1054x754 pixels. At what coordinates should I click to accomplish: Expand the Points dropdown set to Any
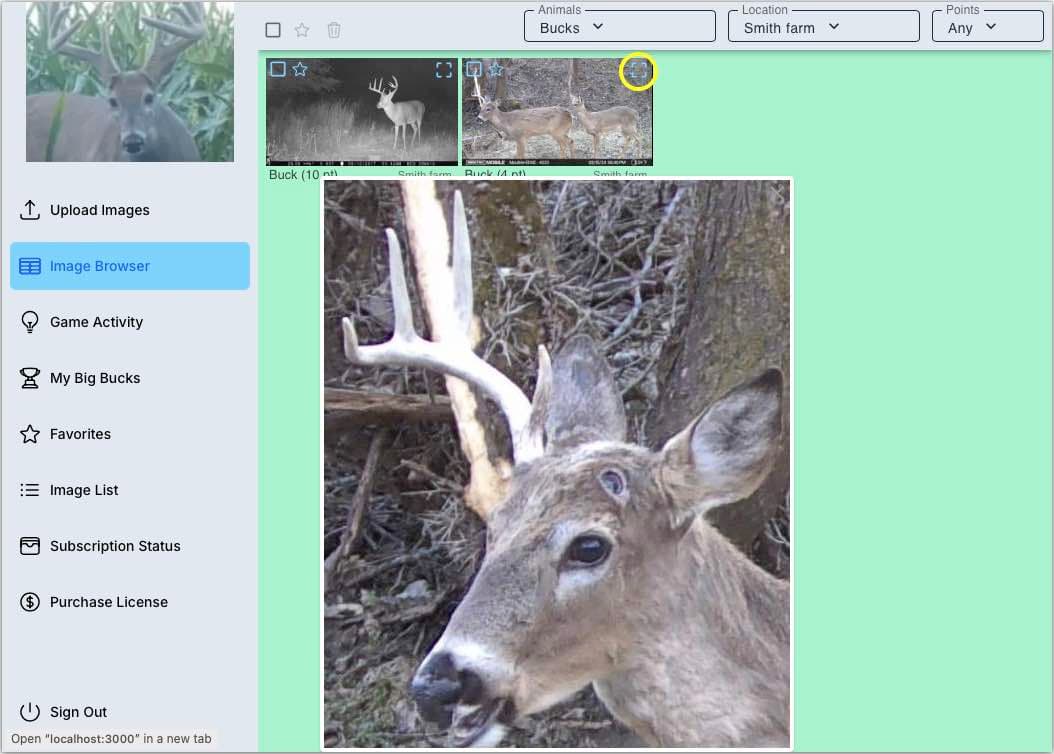(986, 27)
